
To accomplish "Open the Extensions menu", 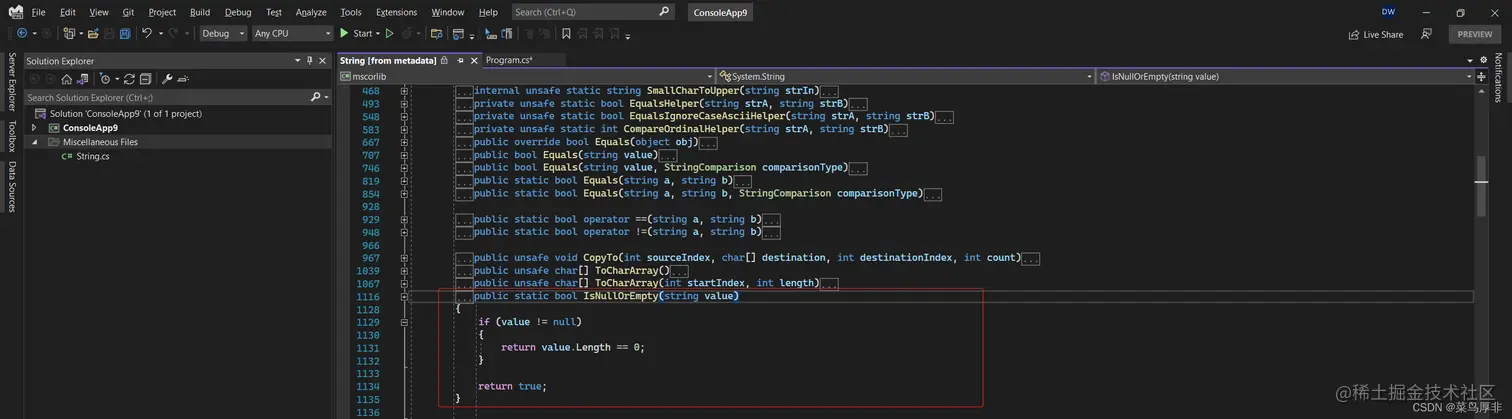I will click(x=397, y=12).
